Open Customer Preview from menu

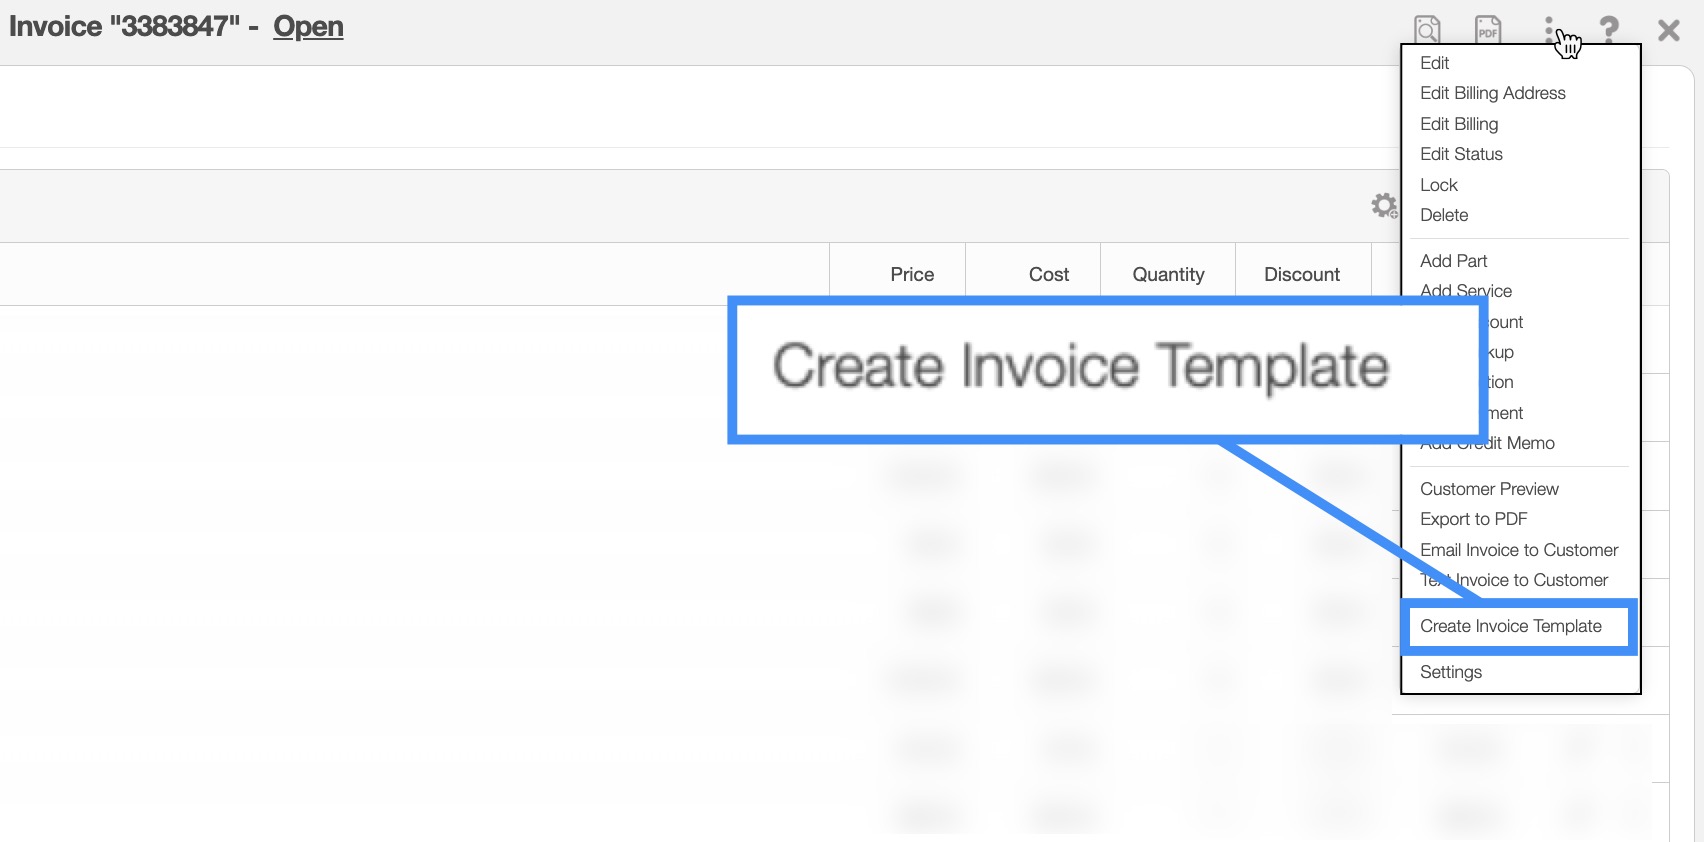1489,489
